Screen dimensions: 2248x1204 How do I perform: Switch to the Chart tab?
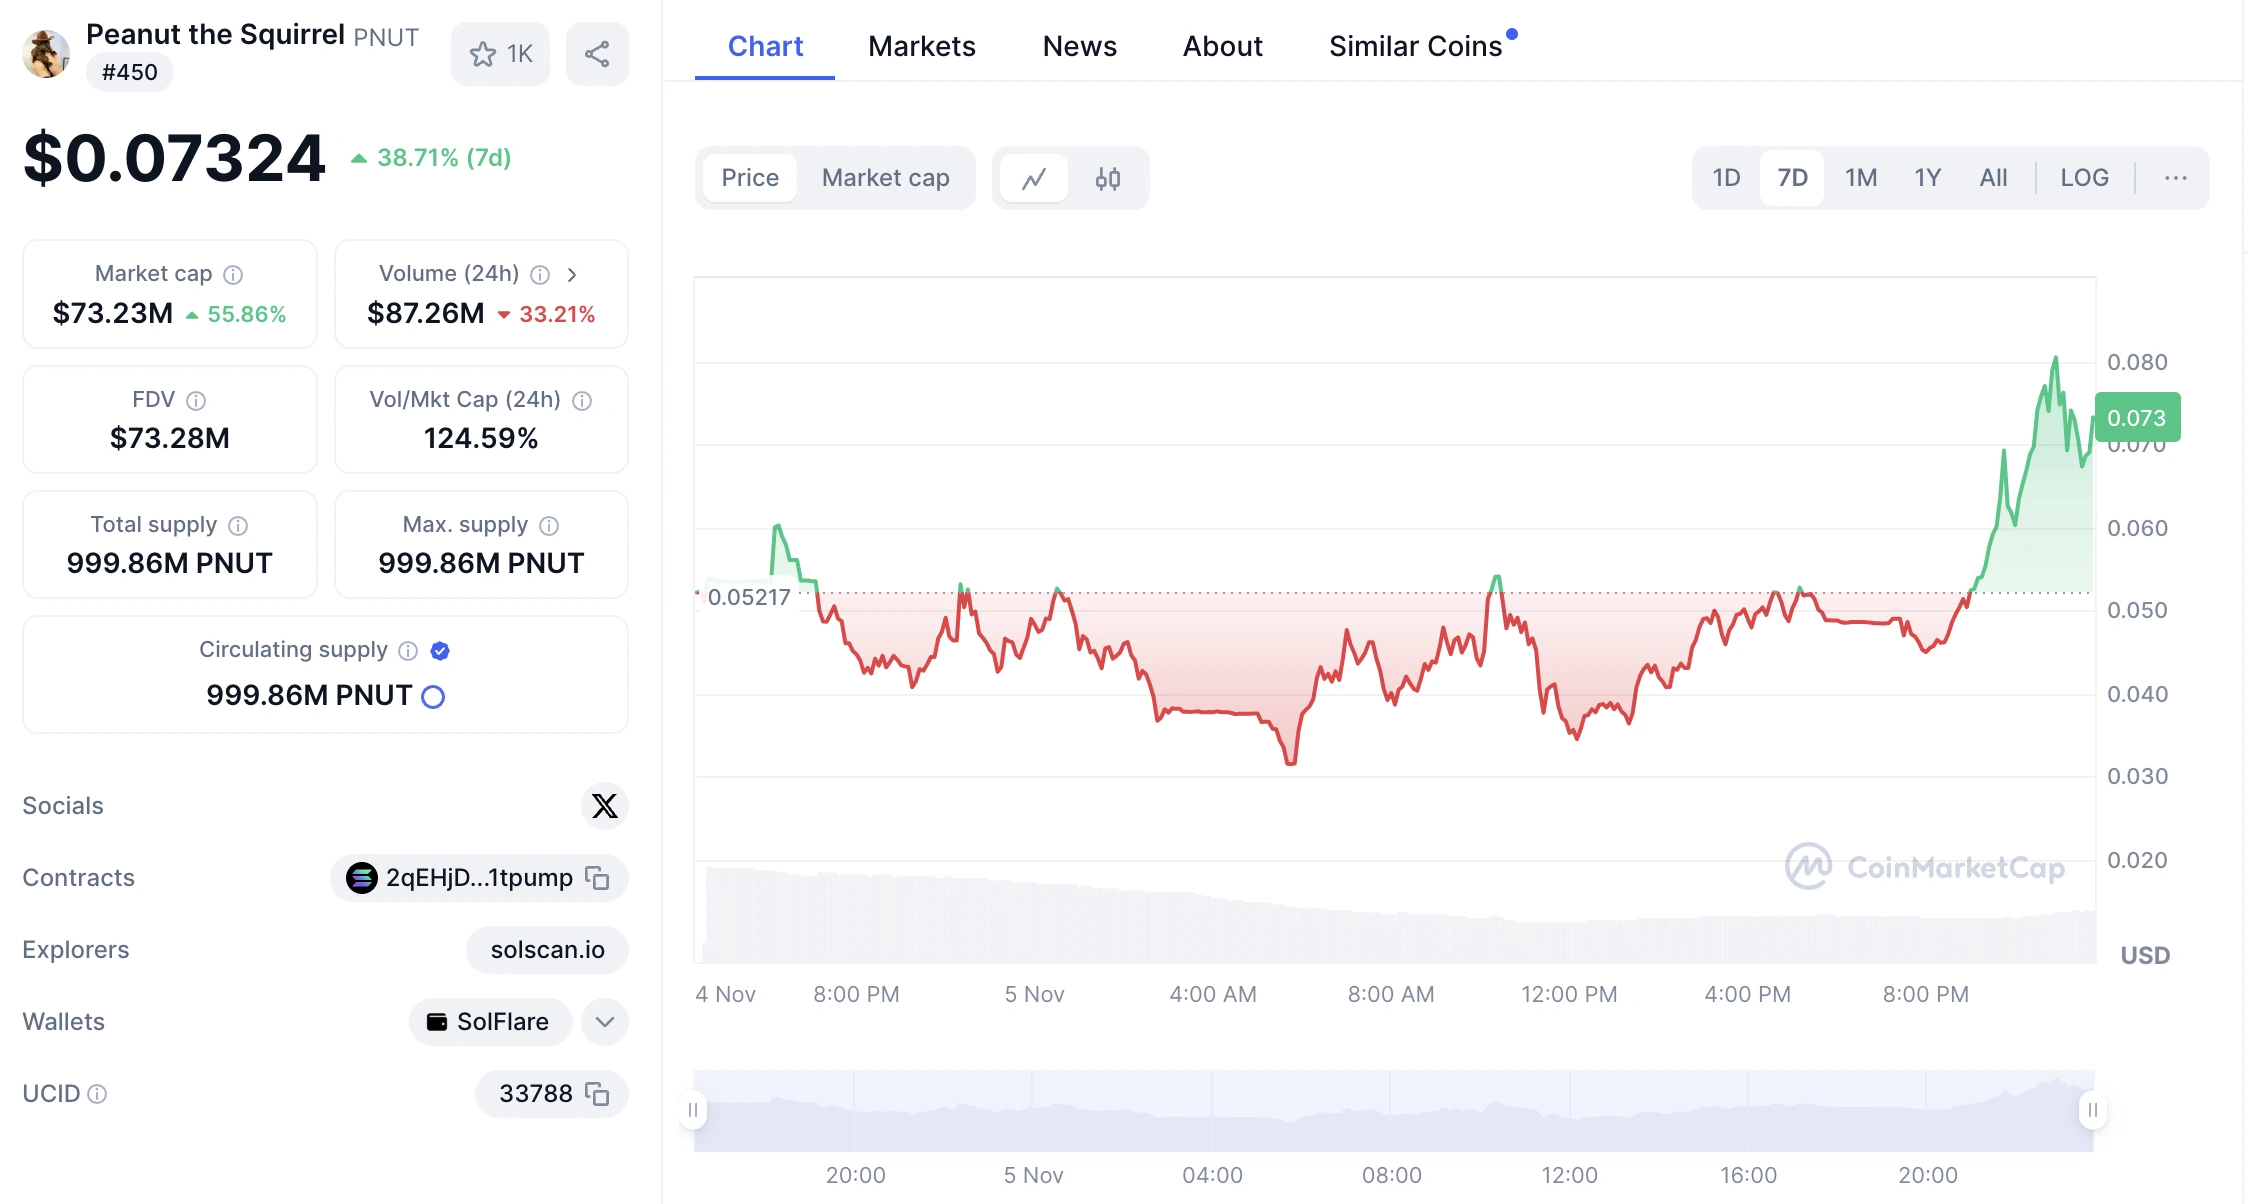point(765,46)
